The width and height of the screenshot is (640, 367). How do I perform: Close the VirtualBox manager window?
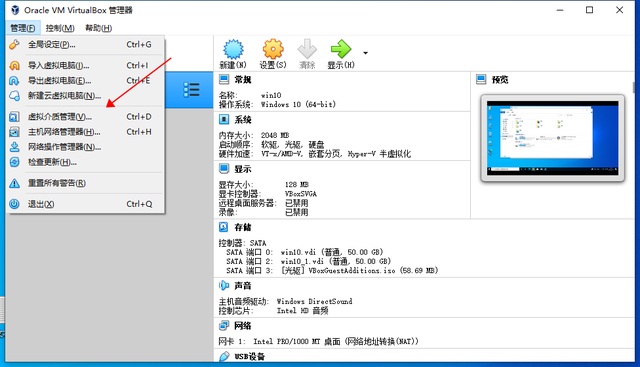point(619,10)
